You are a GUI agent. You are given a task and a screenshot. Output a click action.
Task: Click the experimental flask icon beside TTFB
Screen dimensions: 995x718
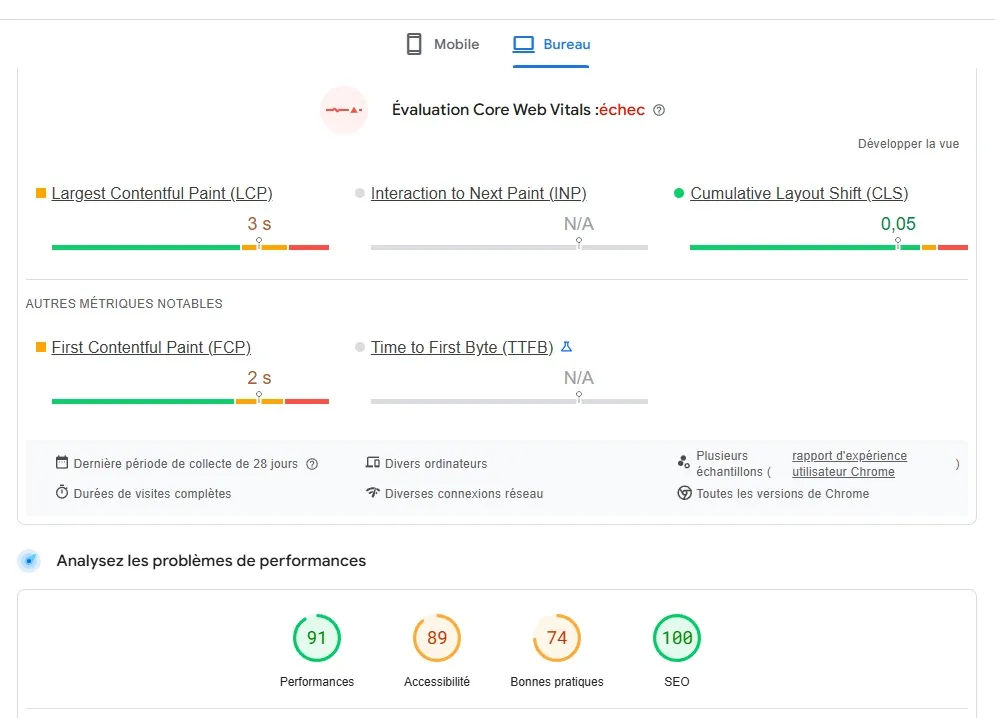coord(567,347)
